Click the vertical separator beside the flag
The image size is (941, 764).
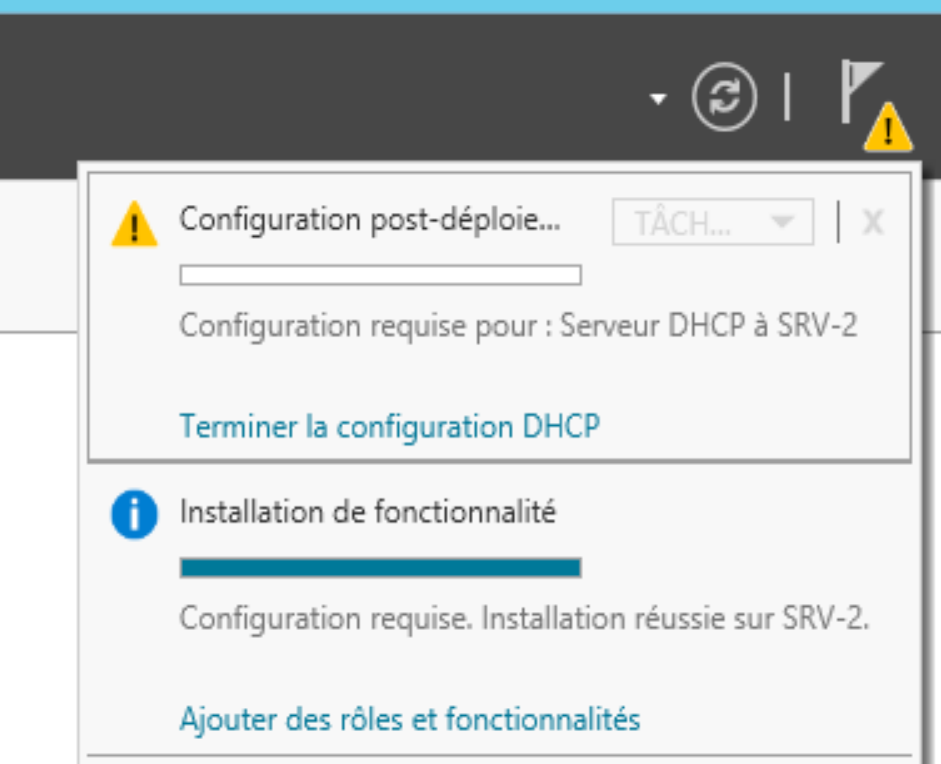coord(787,97)
